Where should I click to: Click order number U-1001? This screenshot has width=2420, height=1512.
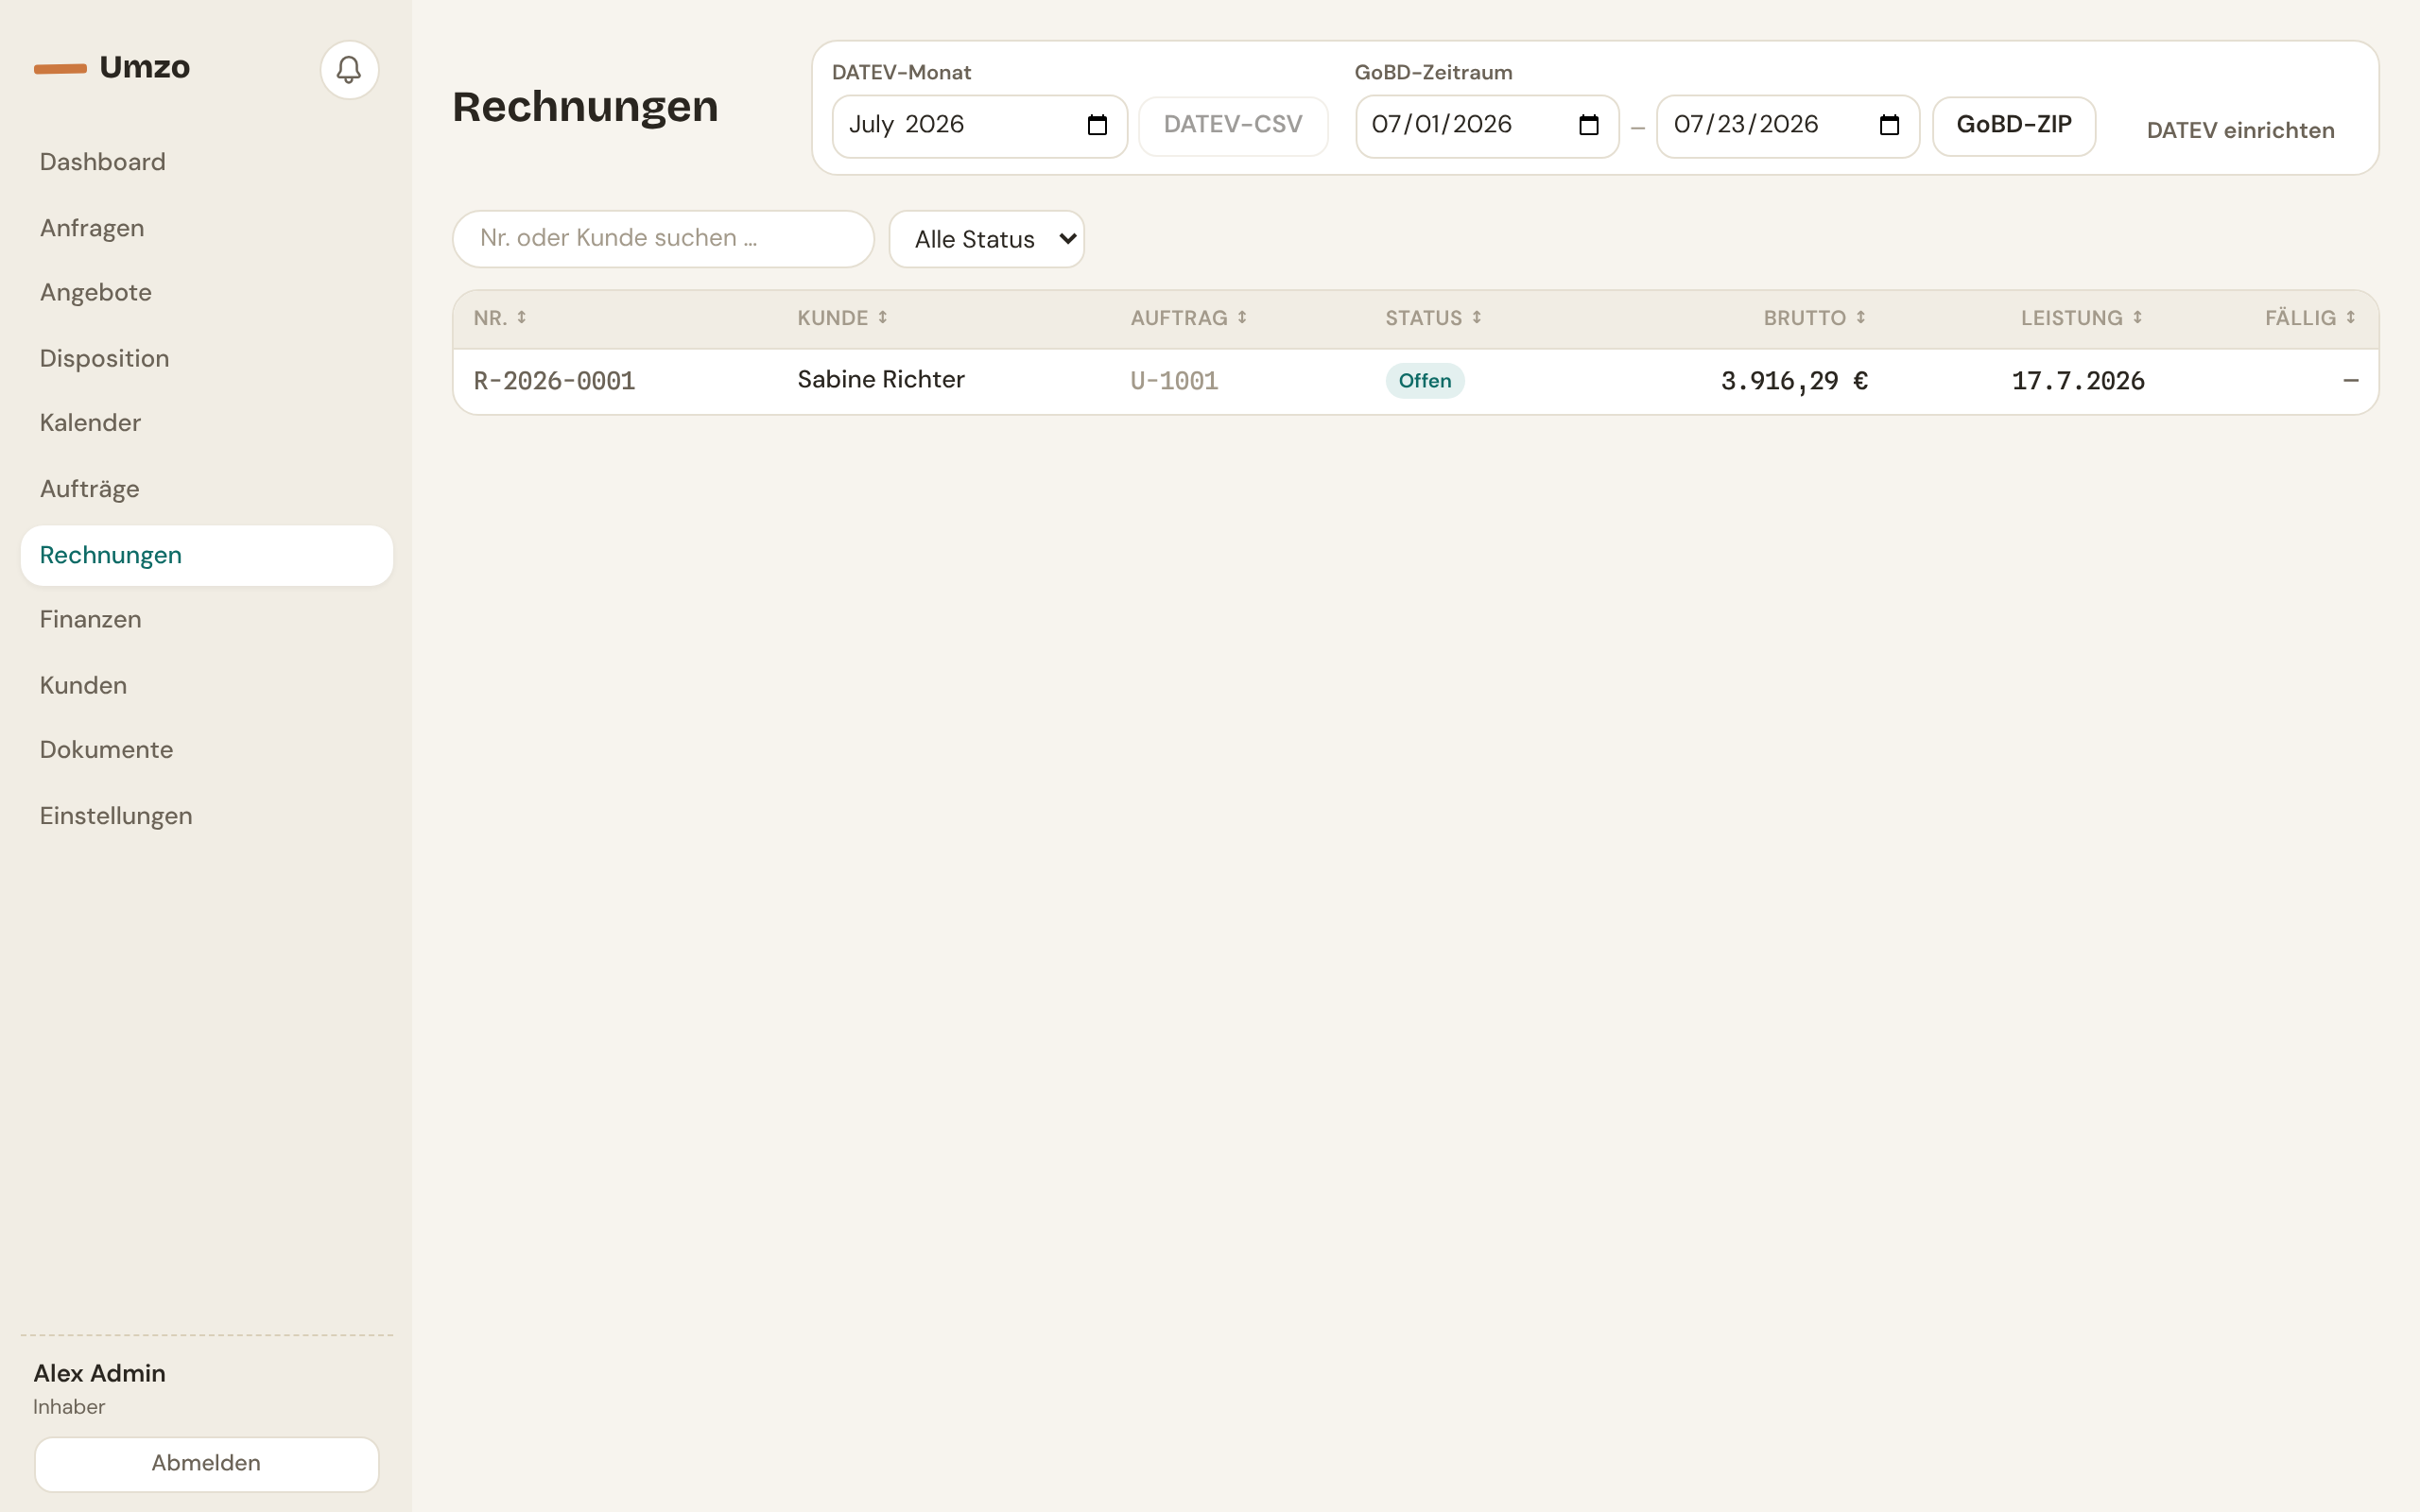[x=1174, y=381]
